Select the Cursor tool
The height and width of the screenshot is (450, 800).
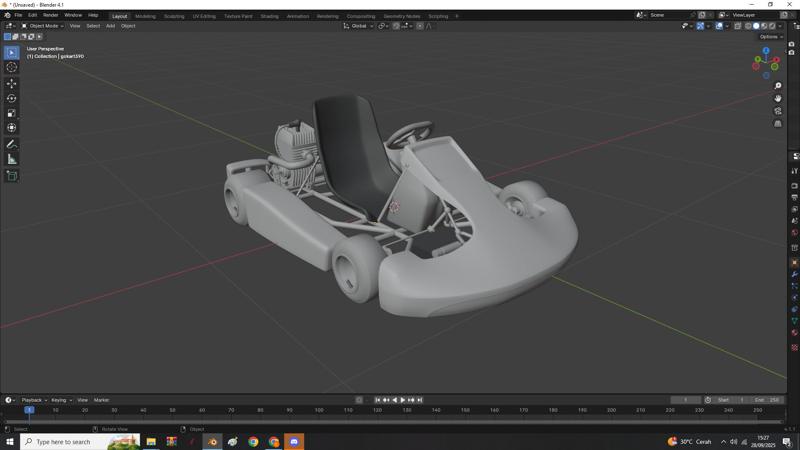[x=12, y=67]
